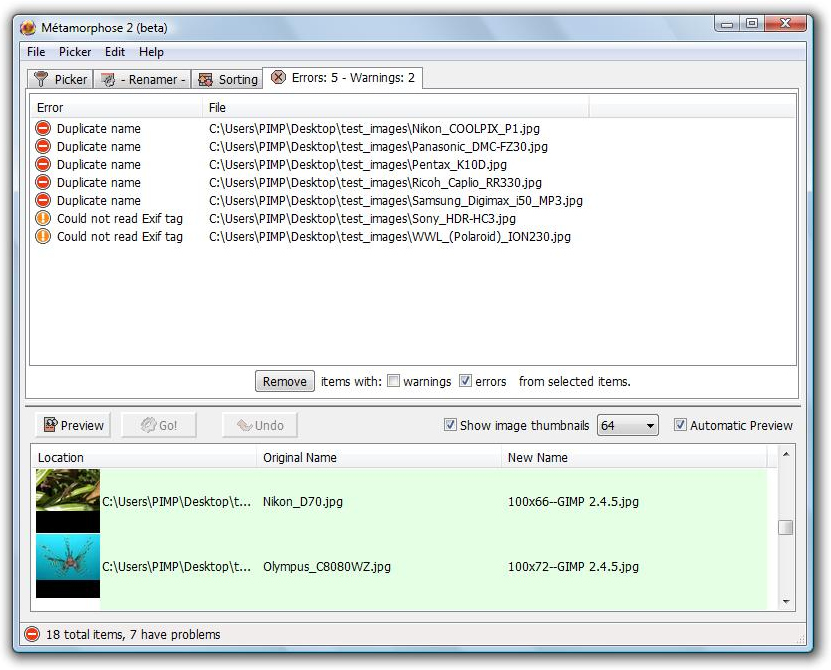Click the Error column header

(x=116, y=108)
